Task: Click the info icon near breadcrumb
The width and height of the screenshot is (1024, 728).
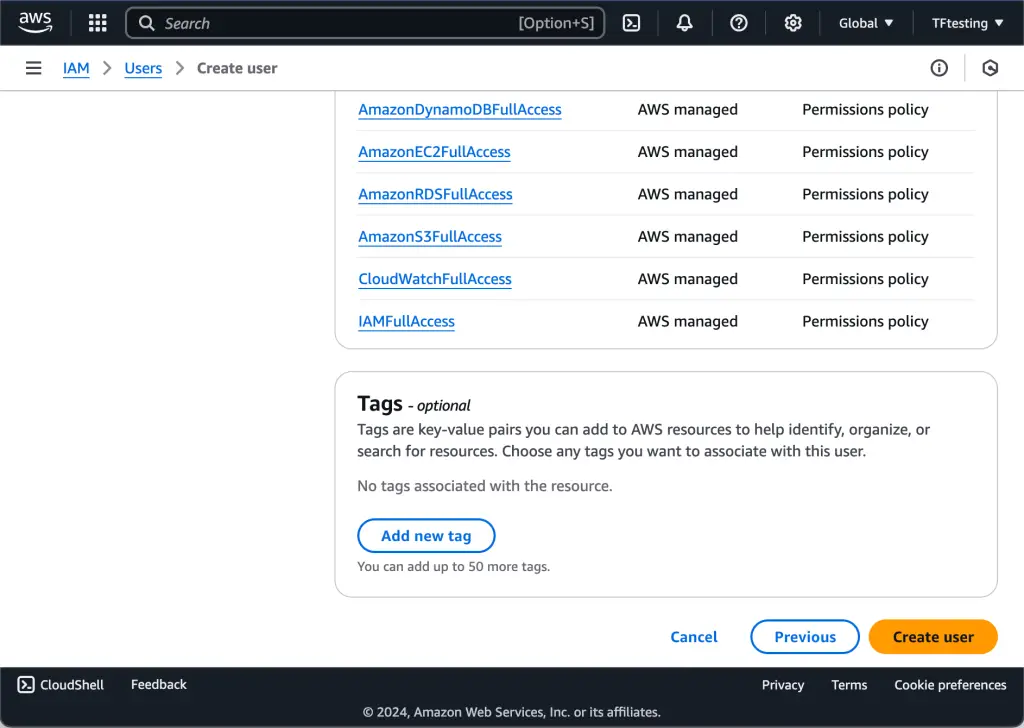Action: (938, 68)
